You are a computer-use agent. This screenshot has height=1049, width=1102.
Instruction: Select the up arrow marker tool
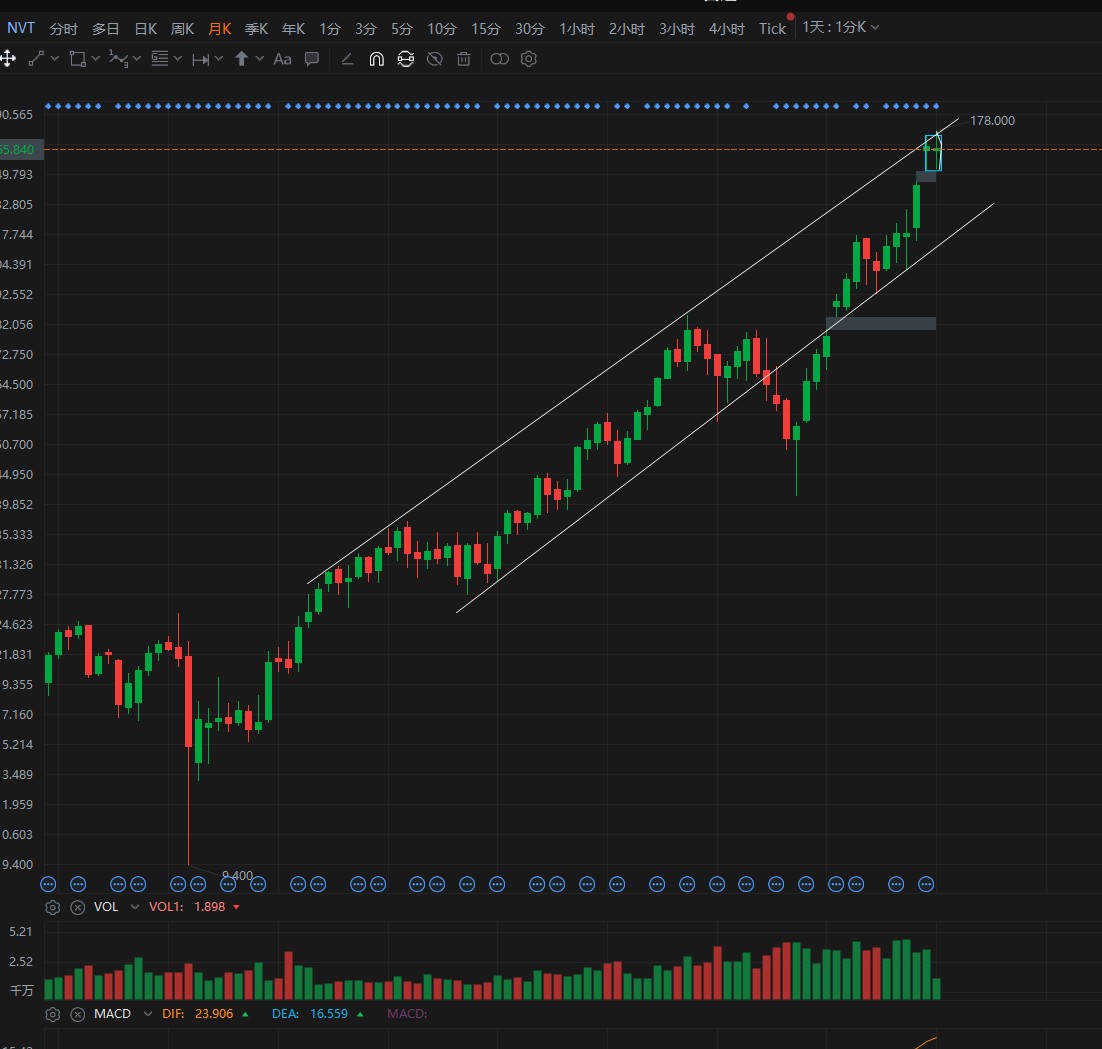point(241,59)
